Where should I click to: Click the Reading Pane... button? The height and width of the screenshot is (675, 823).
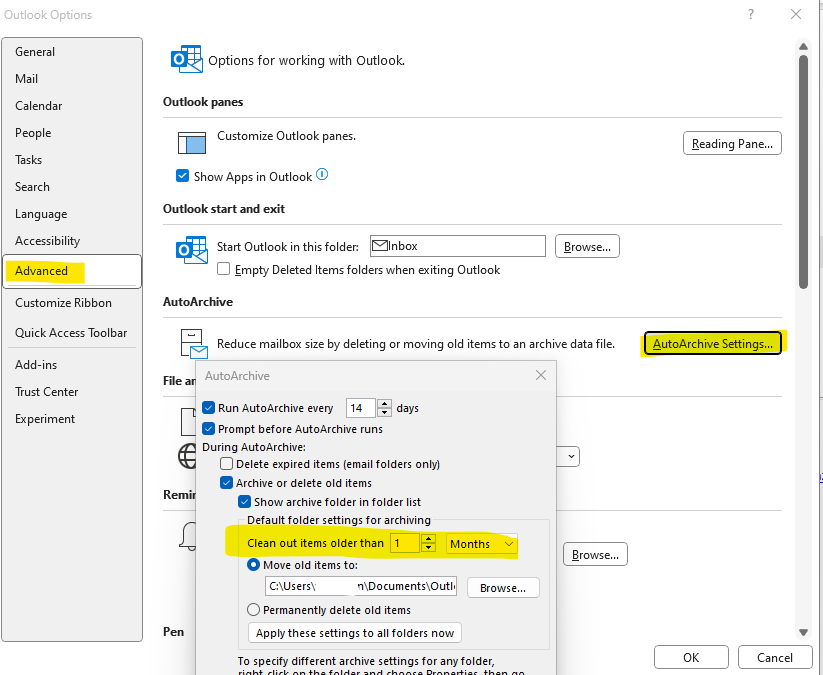click(x=732, y=143)
